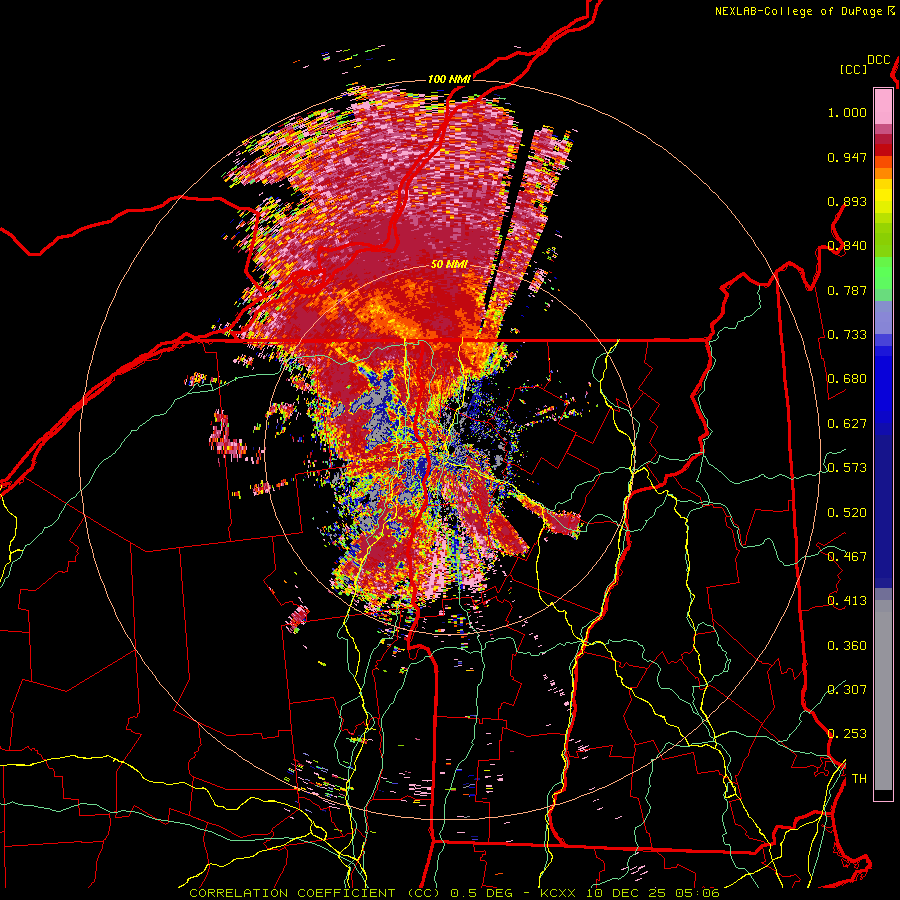Select the 0.413 scale value
Image resolution: width=900 pixels, height=900 pixels.
tap(847, 601)
